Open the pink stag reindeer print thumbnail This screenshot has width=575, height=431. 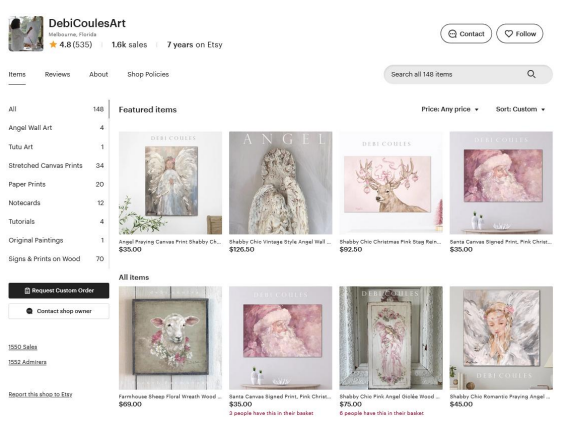(x=391, y=183)
